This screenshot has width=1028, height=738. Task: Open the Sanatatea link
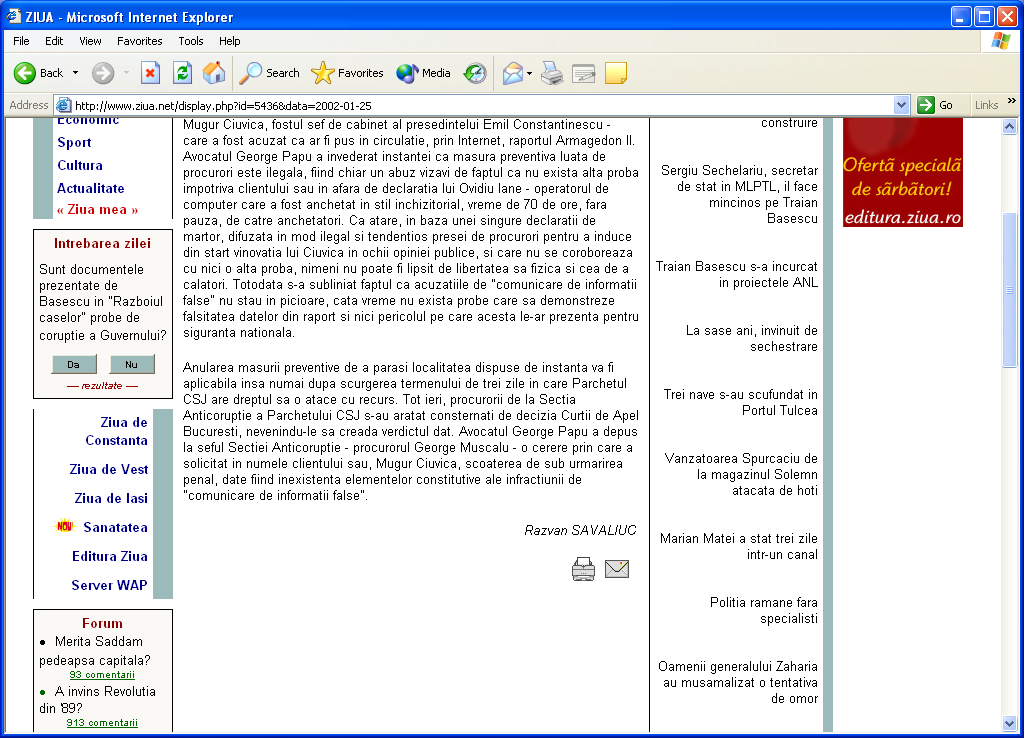[115, 527]
